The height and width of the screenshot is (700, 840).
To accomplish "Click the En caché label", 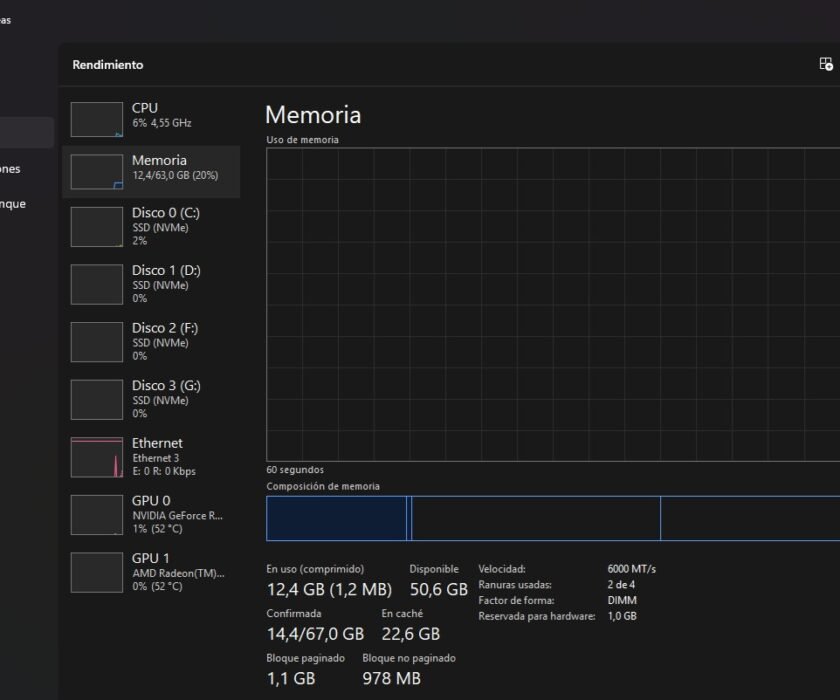I will [402, 613].
